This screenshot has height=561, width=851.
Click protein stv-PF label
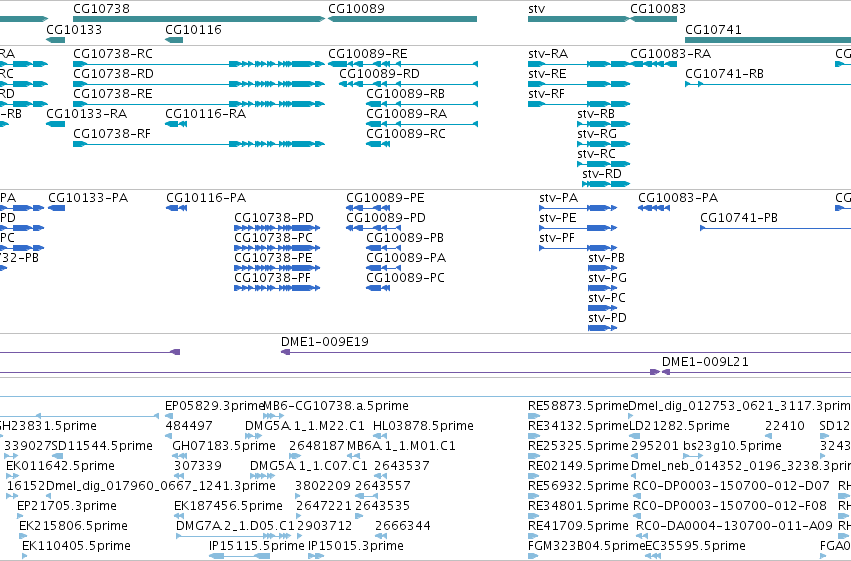click(x=557, y=238)
